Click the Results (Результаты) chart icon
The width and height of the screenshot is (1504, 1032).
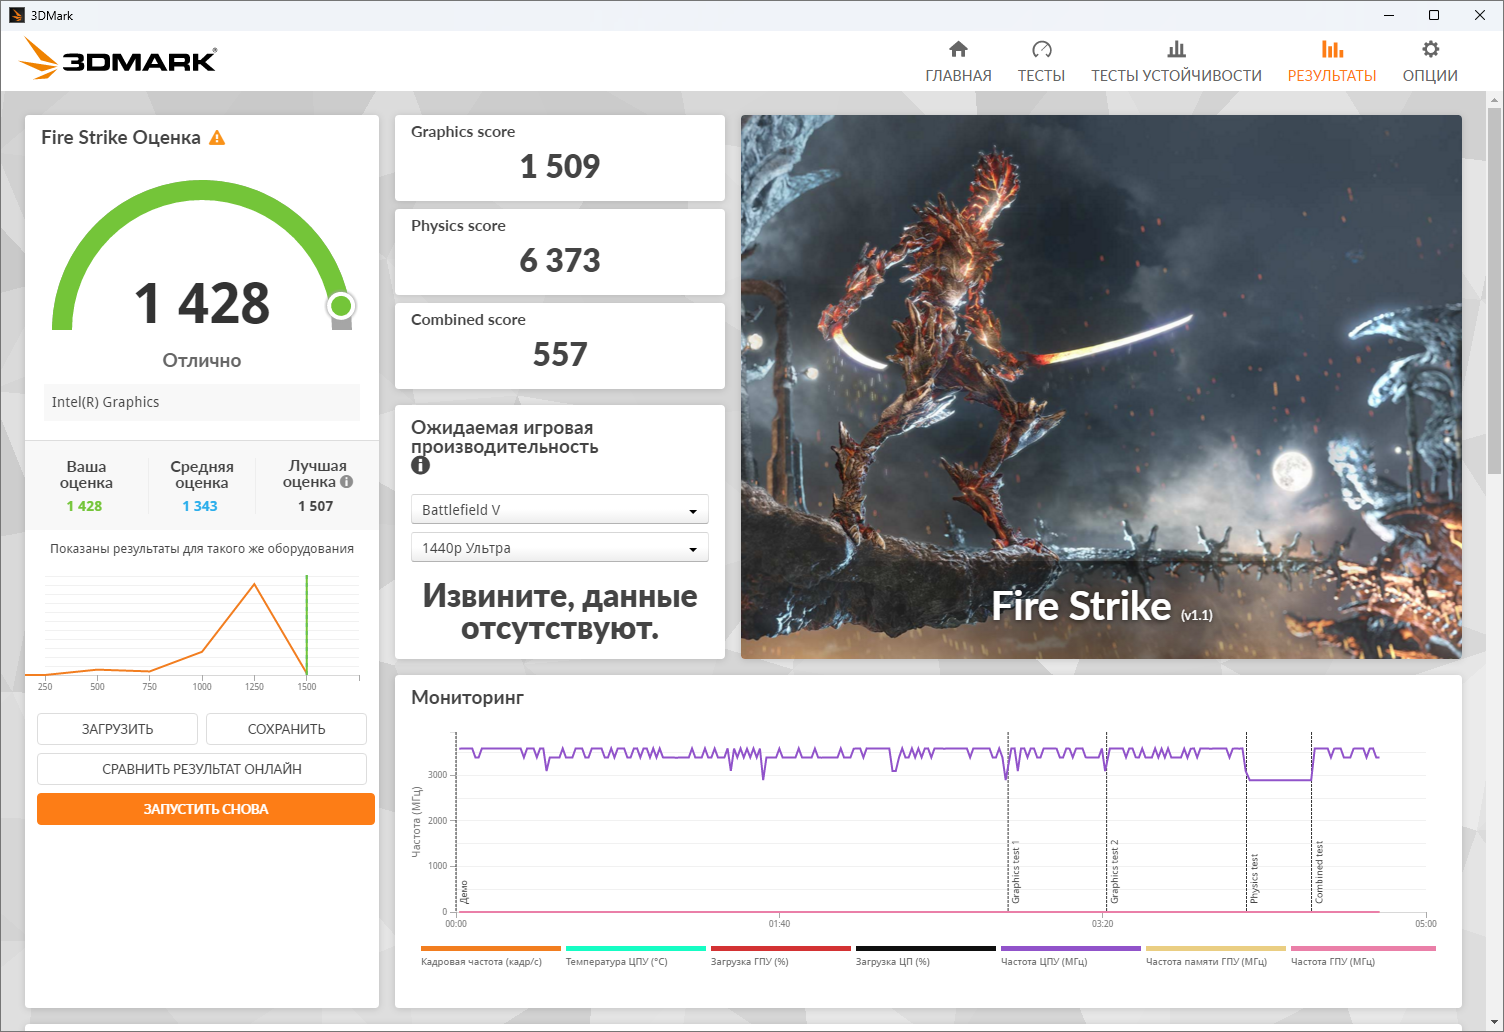pos(1331,50)
